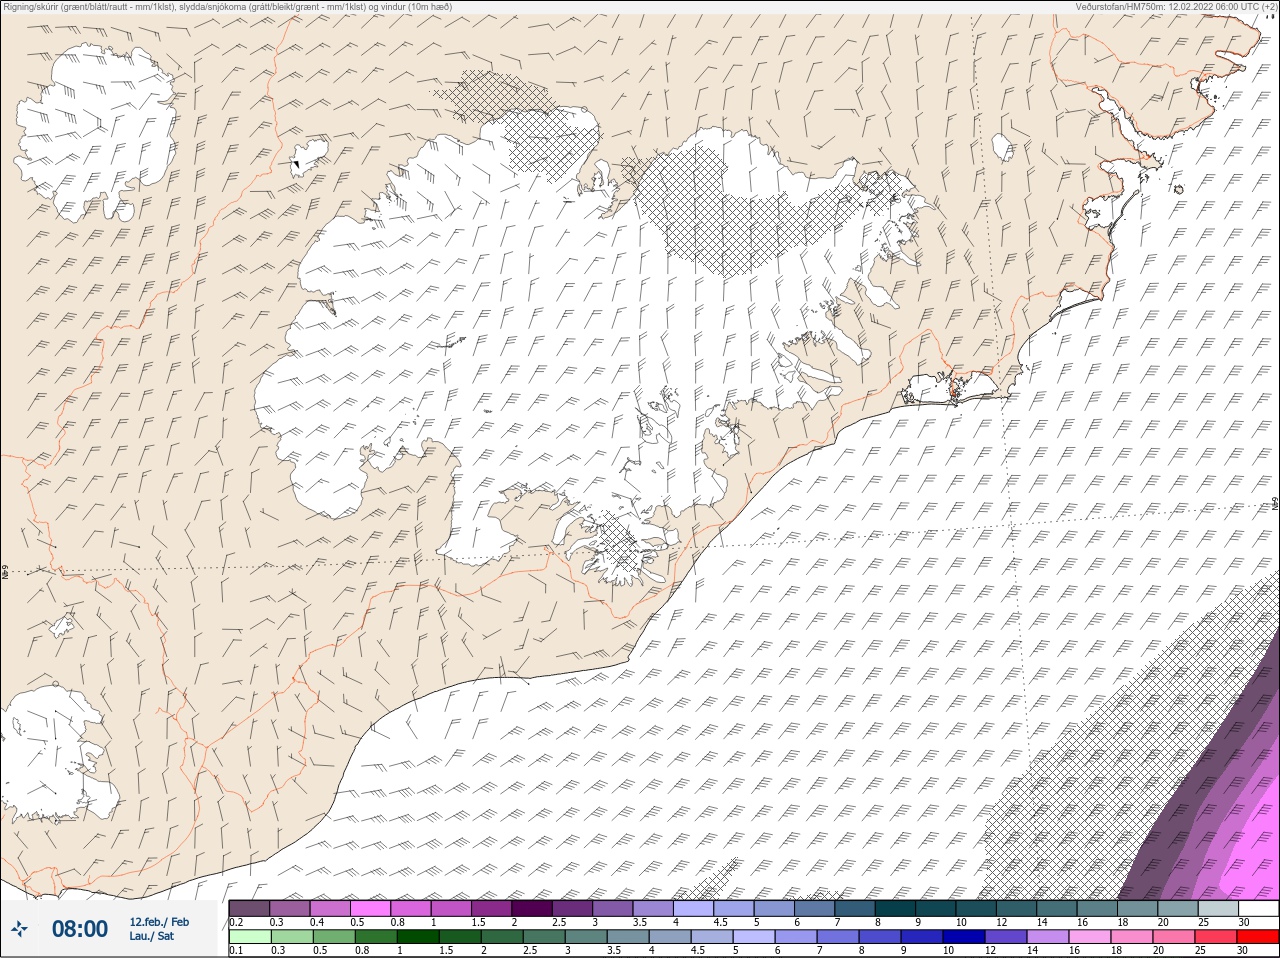Image resolution: width=1280 pixels, height=958 pixels.
Task: Select dusky purple 0.2 swatch in upper legend row
Action: 250,908
